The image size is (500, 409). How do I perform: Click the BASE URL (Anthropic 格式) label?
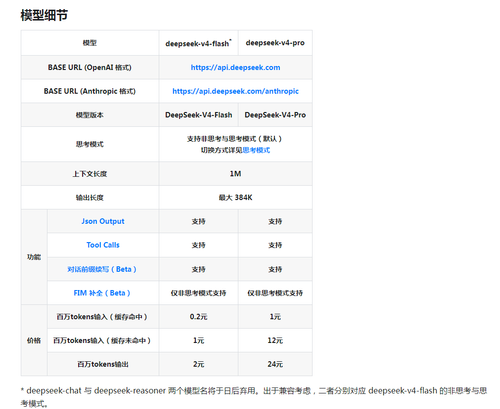[90, 91]
